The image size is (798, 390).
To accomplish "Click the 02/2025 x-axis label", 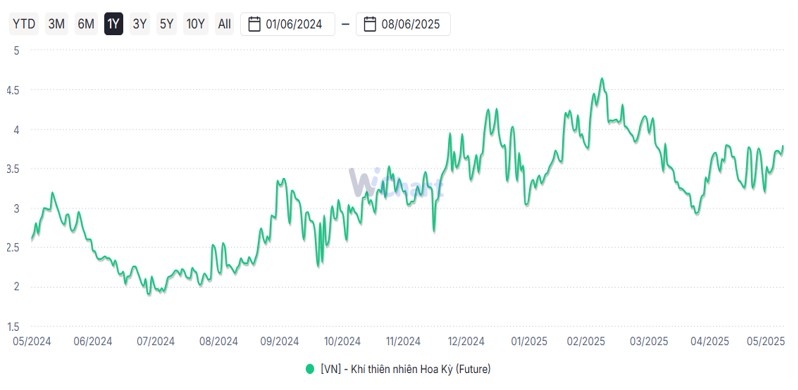I will pyautogui.click(x=586, y=341).
